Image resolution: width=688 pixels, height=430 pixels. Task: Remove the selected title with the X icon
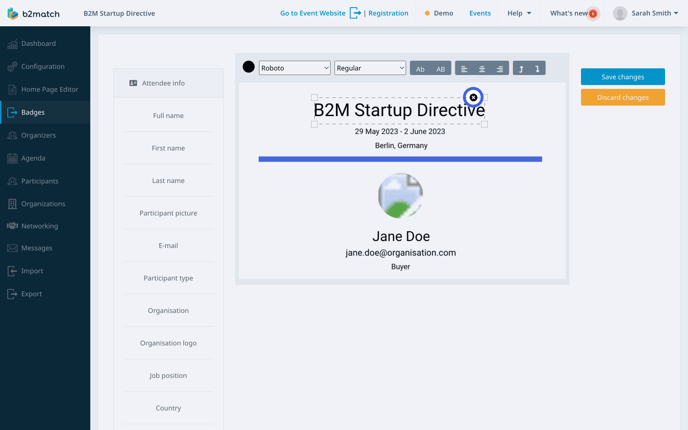pos(473,98)
